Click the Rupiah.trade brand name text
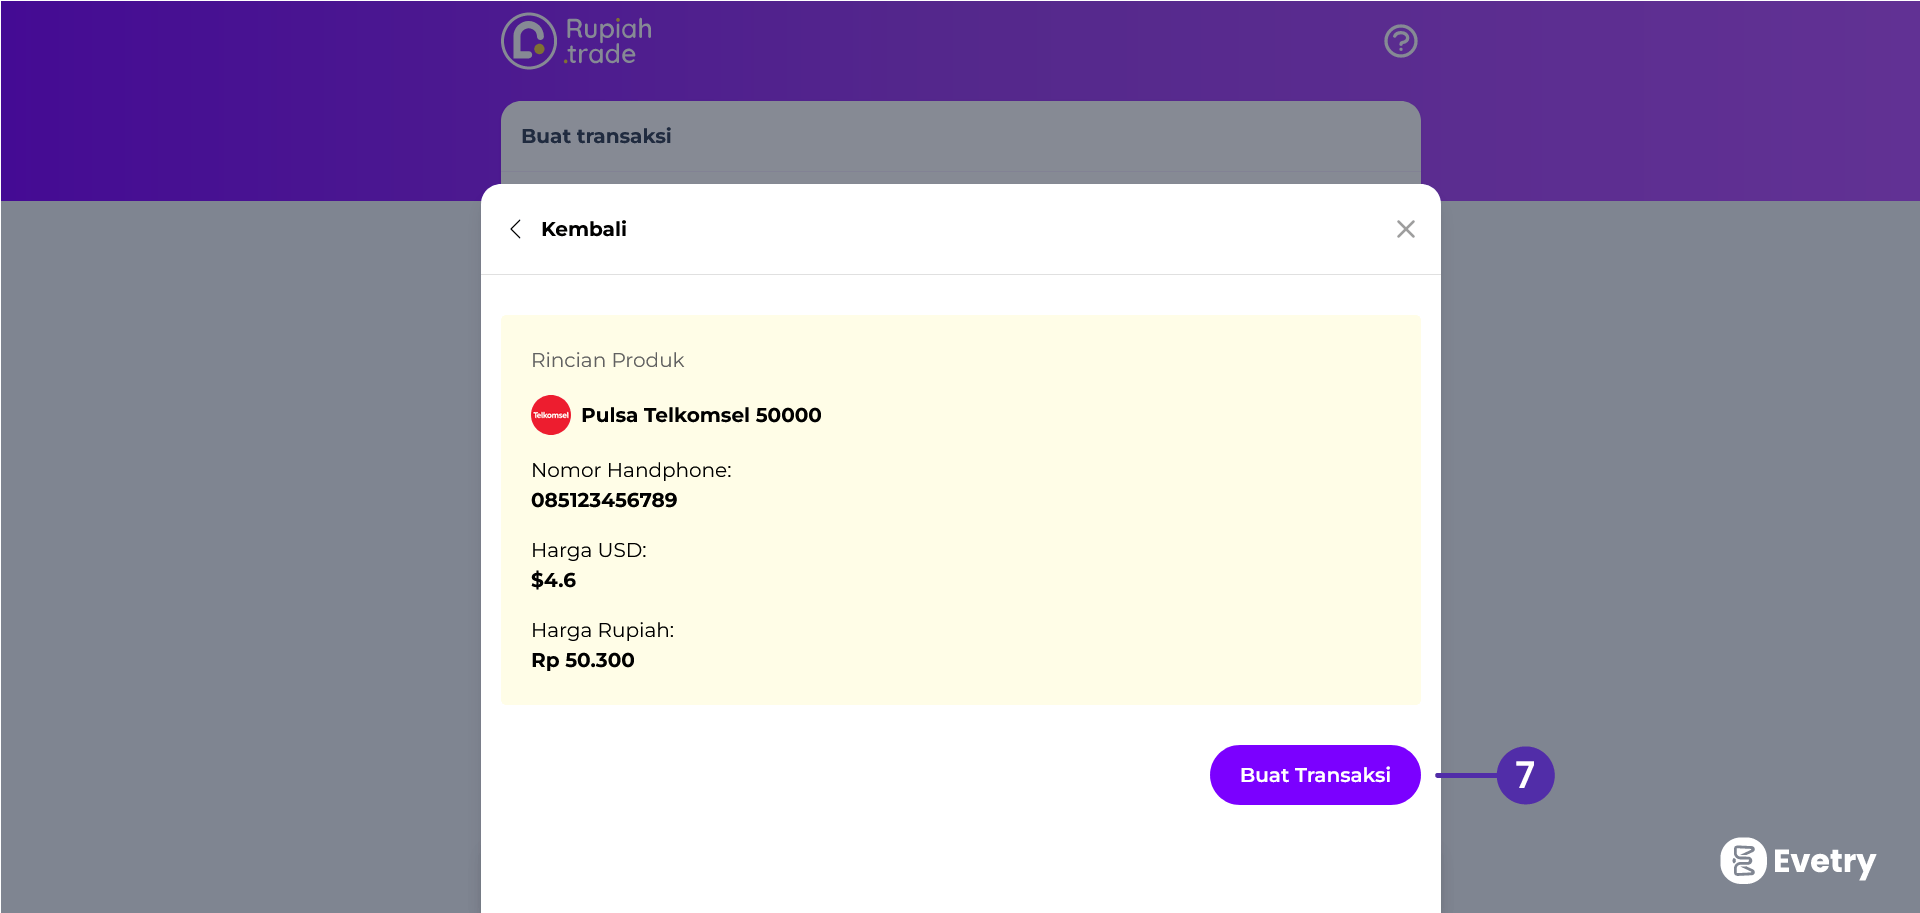Image resolution: width=1920 pixels, height=913 pixels. 608,41
